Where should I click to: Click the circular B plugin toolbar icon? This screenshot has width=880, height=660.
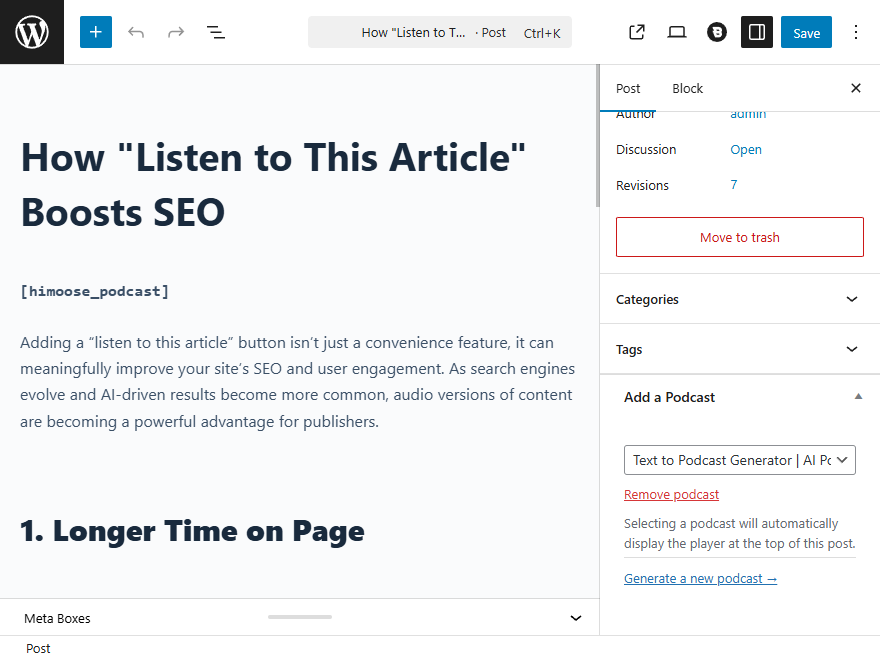coord(716,31)
